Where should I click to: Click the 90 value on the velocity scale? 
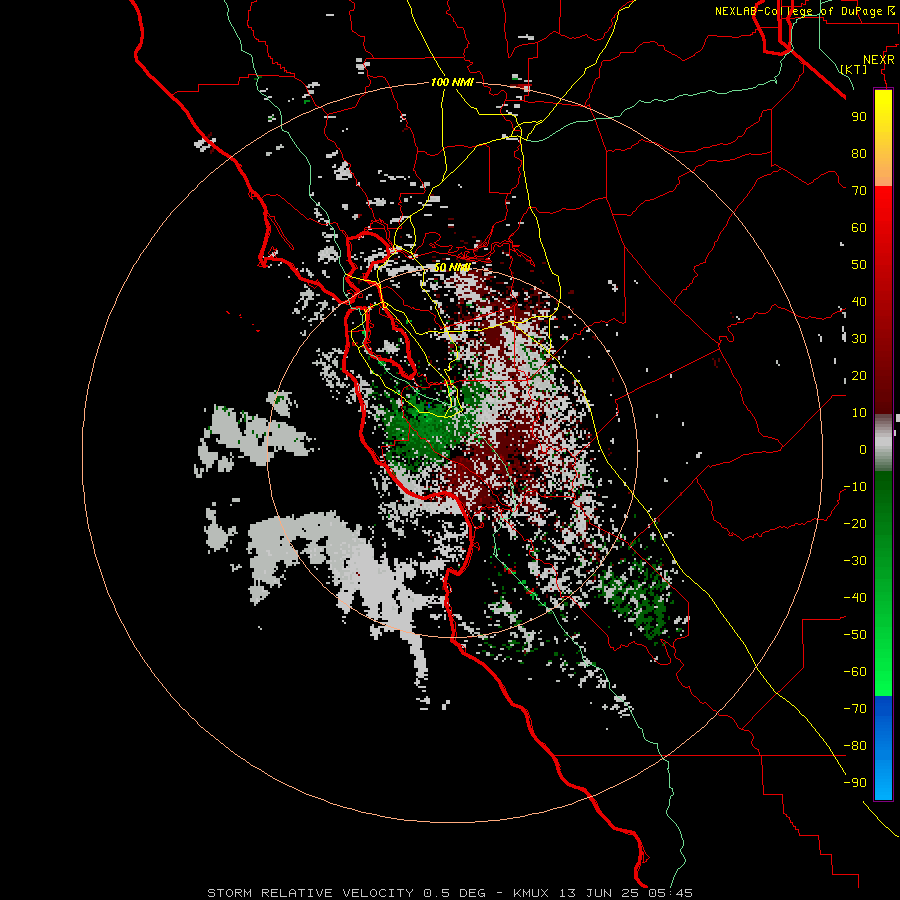click(859, 117)
